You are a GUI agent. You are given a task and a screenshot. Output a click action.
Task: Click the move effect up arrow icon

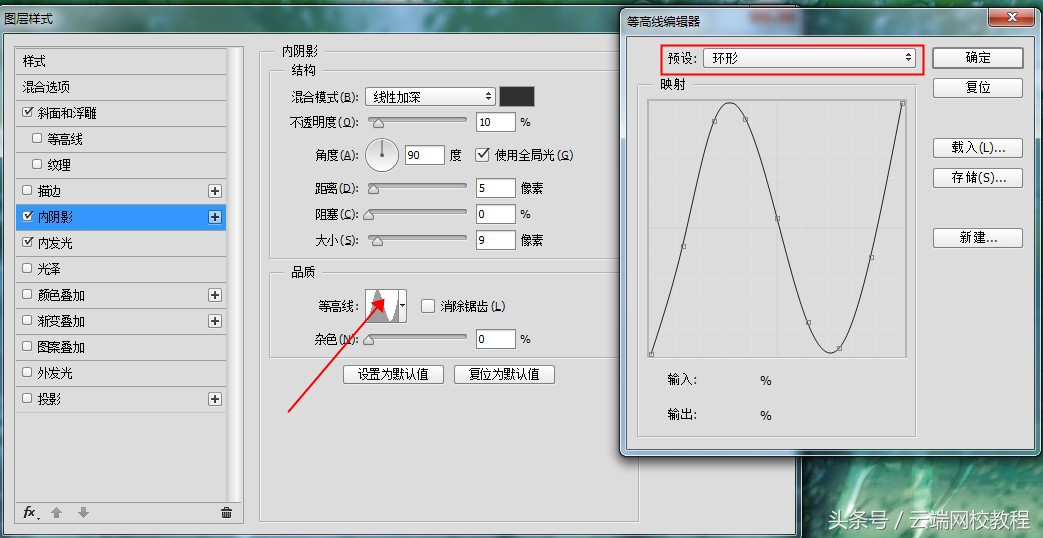[x=57, y=512]
